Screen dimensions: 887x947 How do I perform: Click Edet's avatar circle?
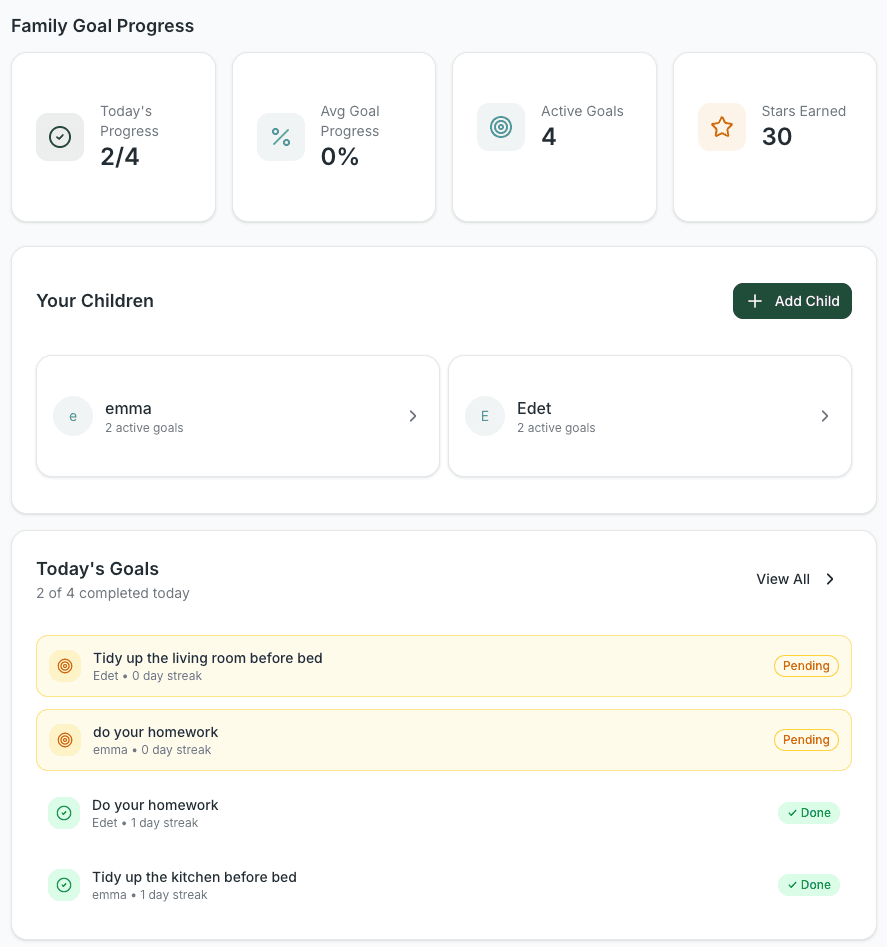(x=484, y=416)
